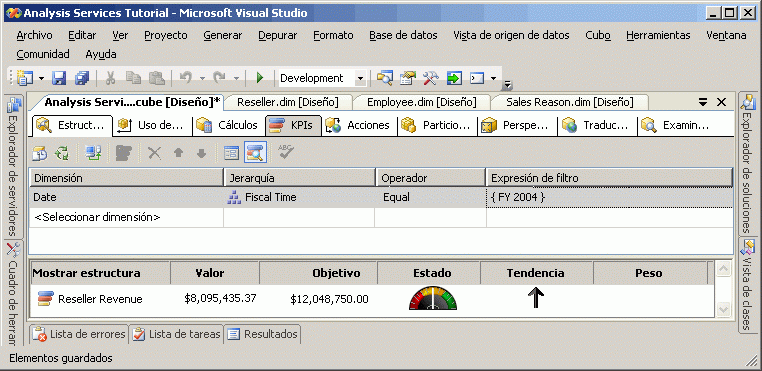Close the active document with X
Screen dimensions: 762x371
[721, 102]
